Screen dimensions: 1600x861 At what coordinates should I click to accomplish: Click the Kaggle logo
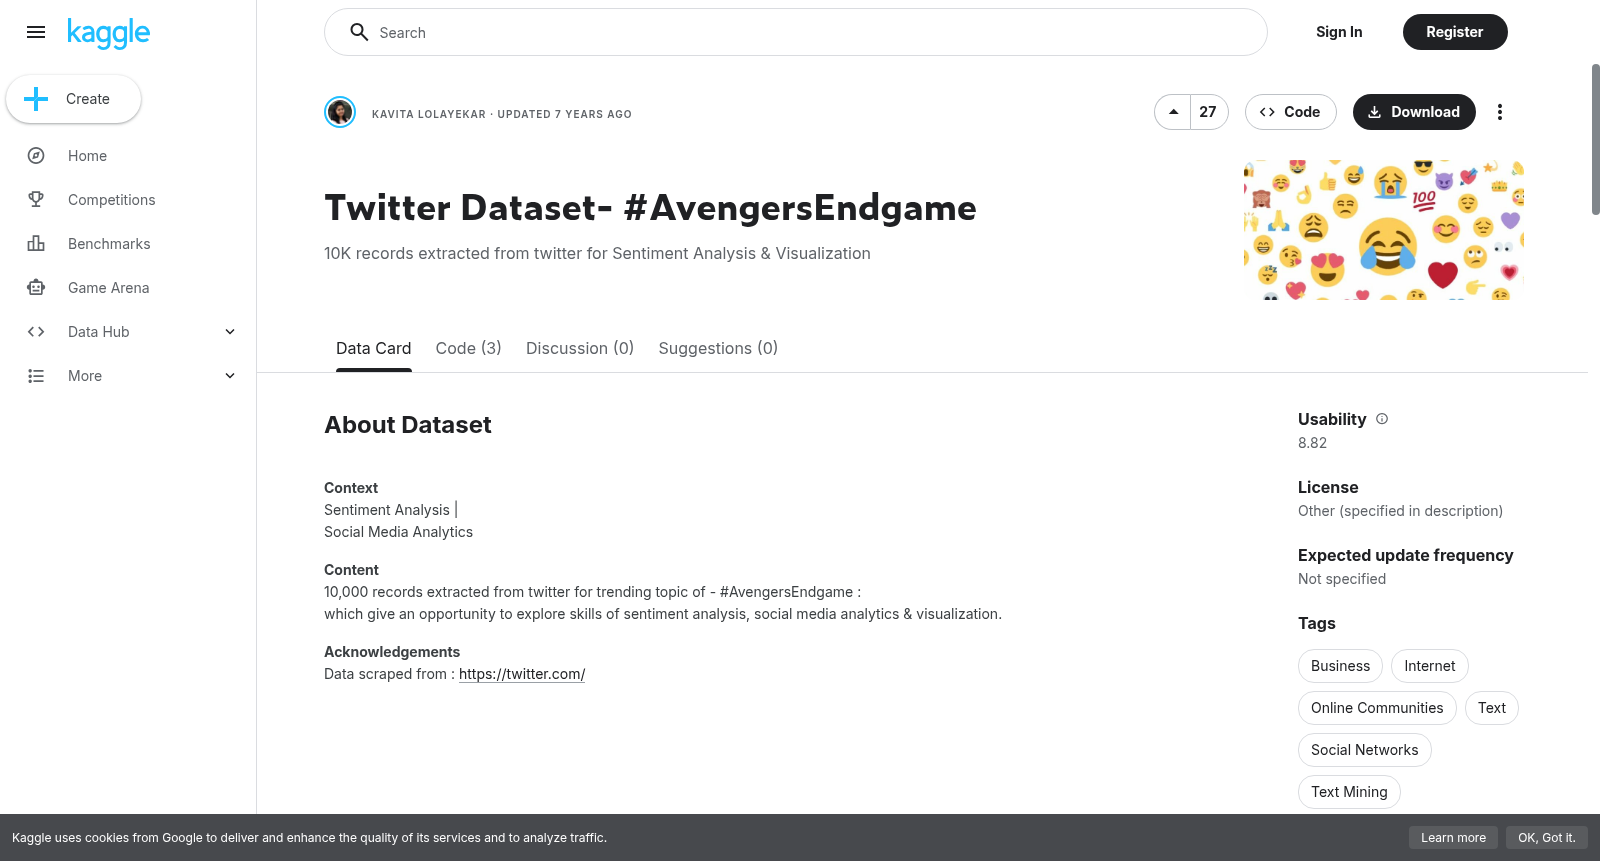(x=109, y=33)
